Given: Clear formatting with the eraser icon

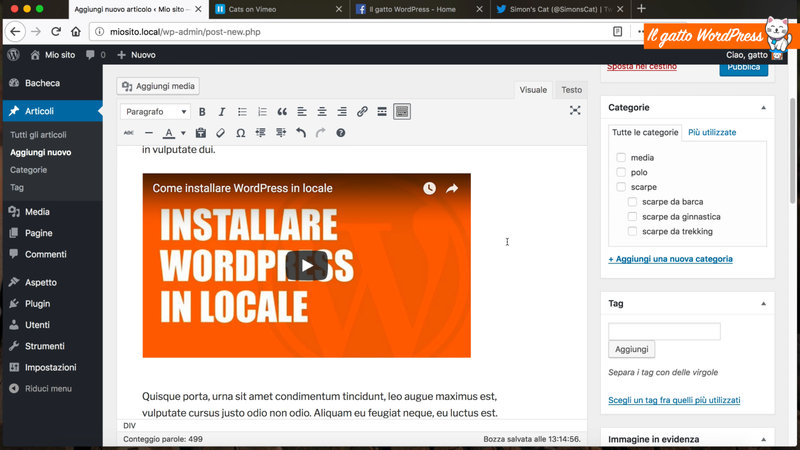Looking at the screenshot, I should point(220,133).
